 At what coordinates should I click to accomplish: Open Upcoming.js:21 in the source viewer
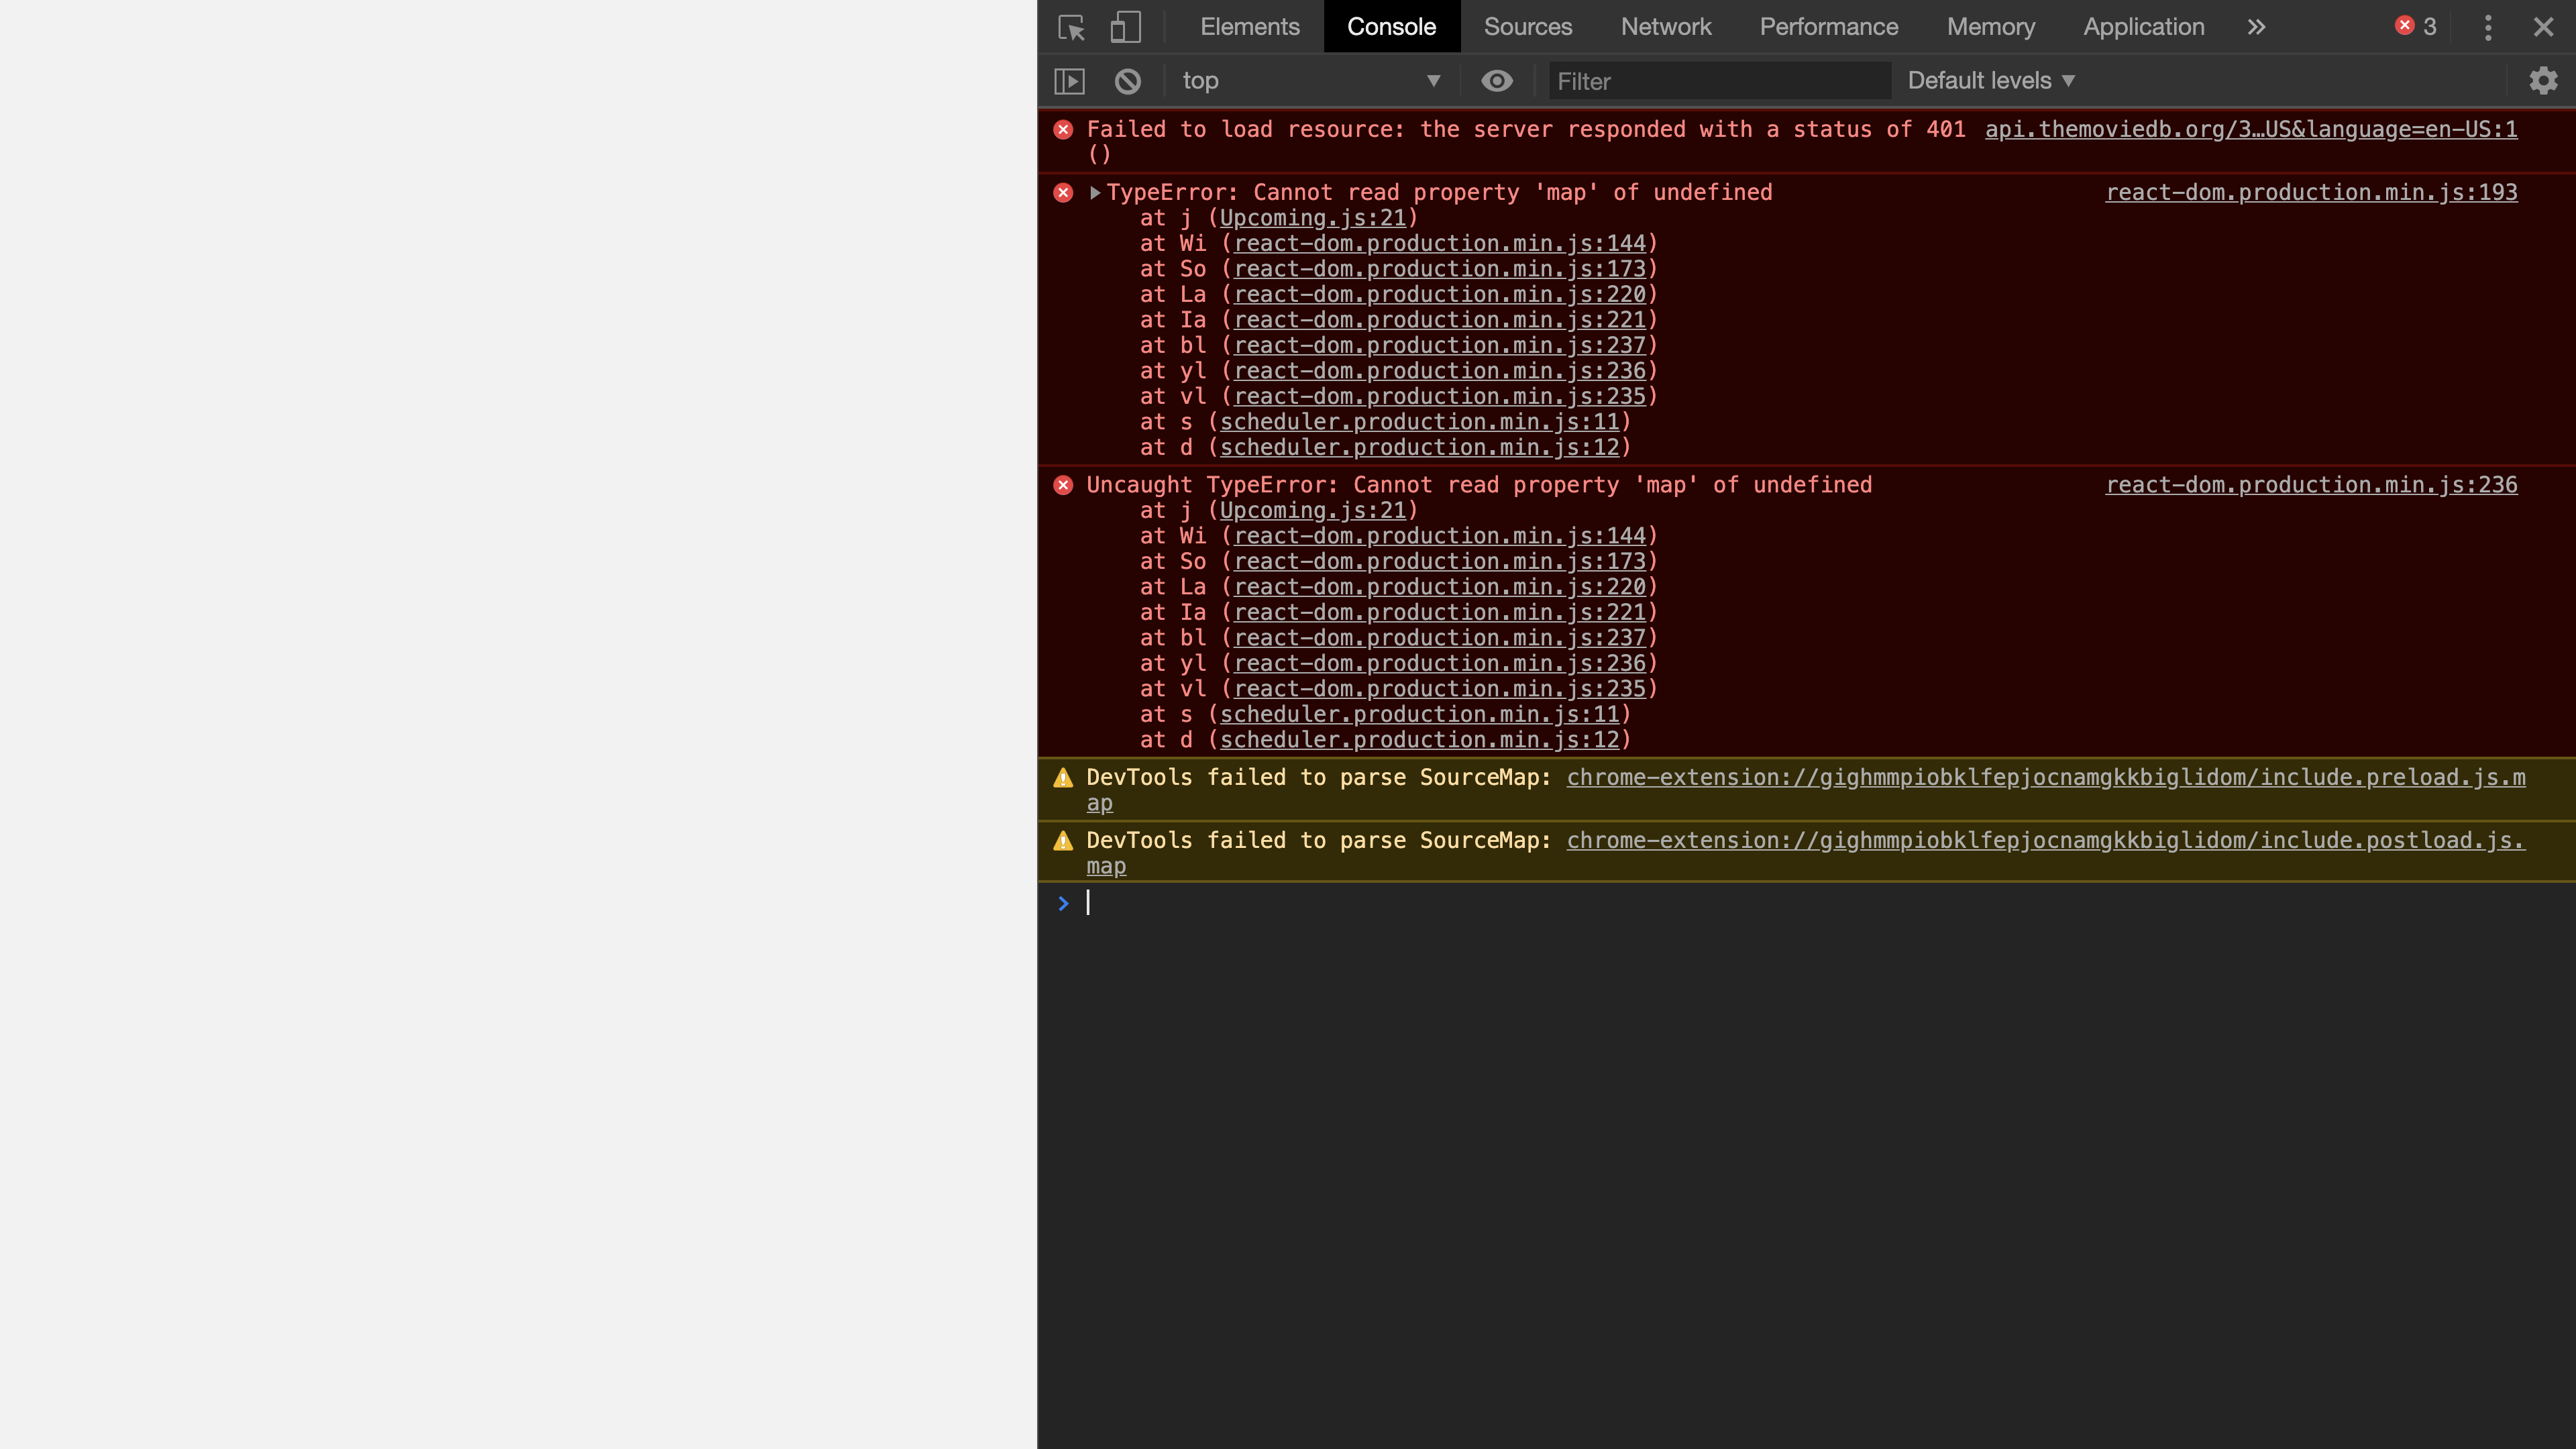pyautogui.click(x=1313, y=218)
